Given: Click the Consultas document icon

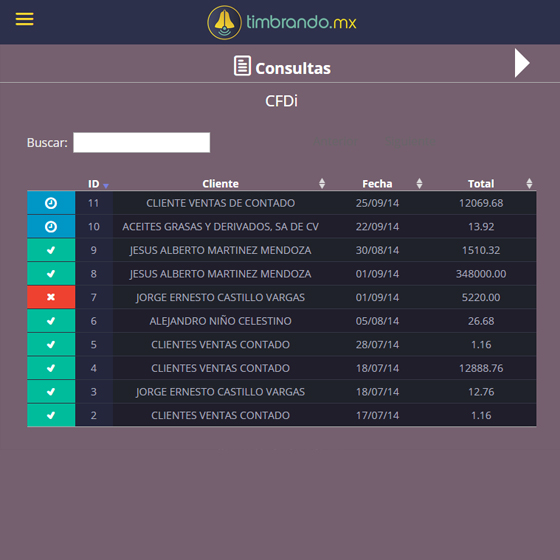Looking at the screenshot, I should (242, 66).
